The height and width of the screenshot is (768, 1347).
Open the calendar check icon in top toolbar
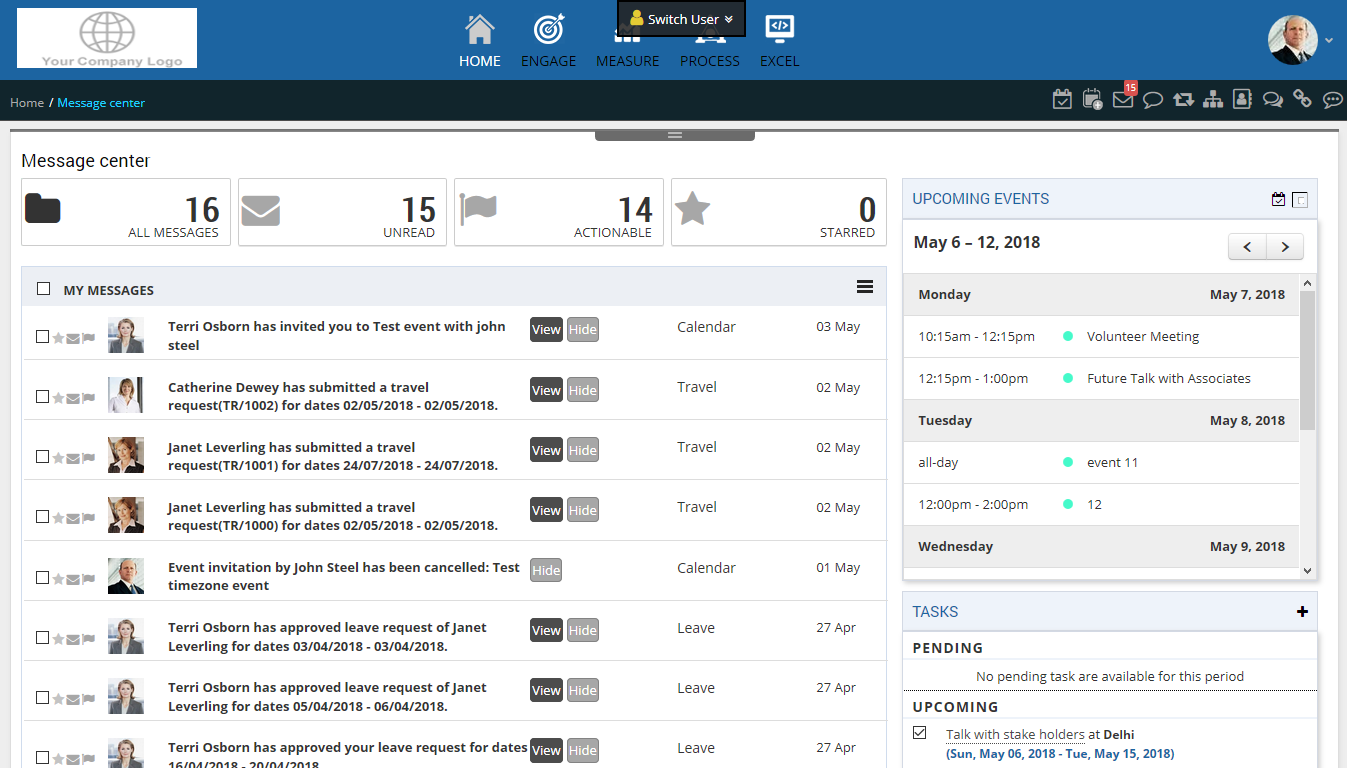1062,99
